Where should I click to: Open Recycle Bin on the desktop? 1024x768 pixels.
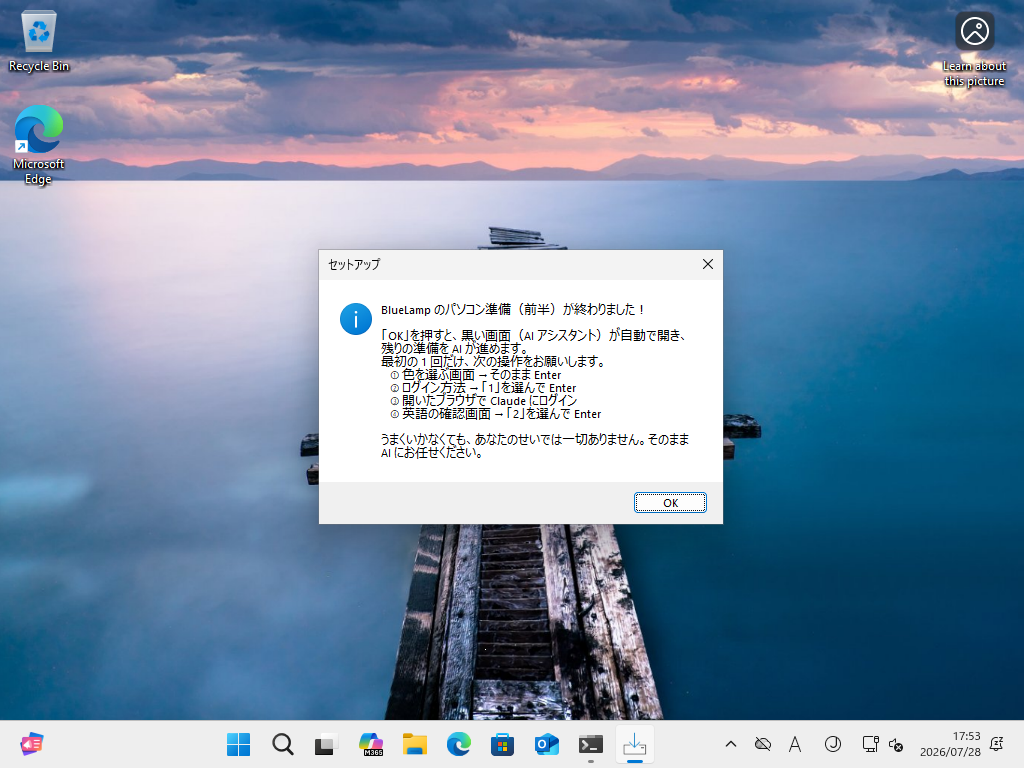39,41
